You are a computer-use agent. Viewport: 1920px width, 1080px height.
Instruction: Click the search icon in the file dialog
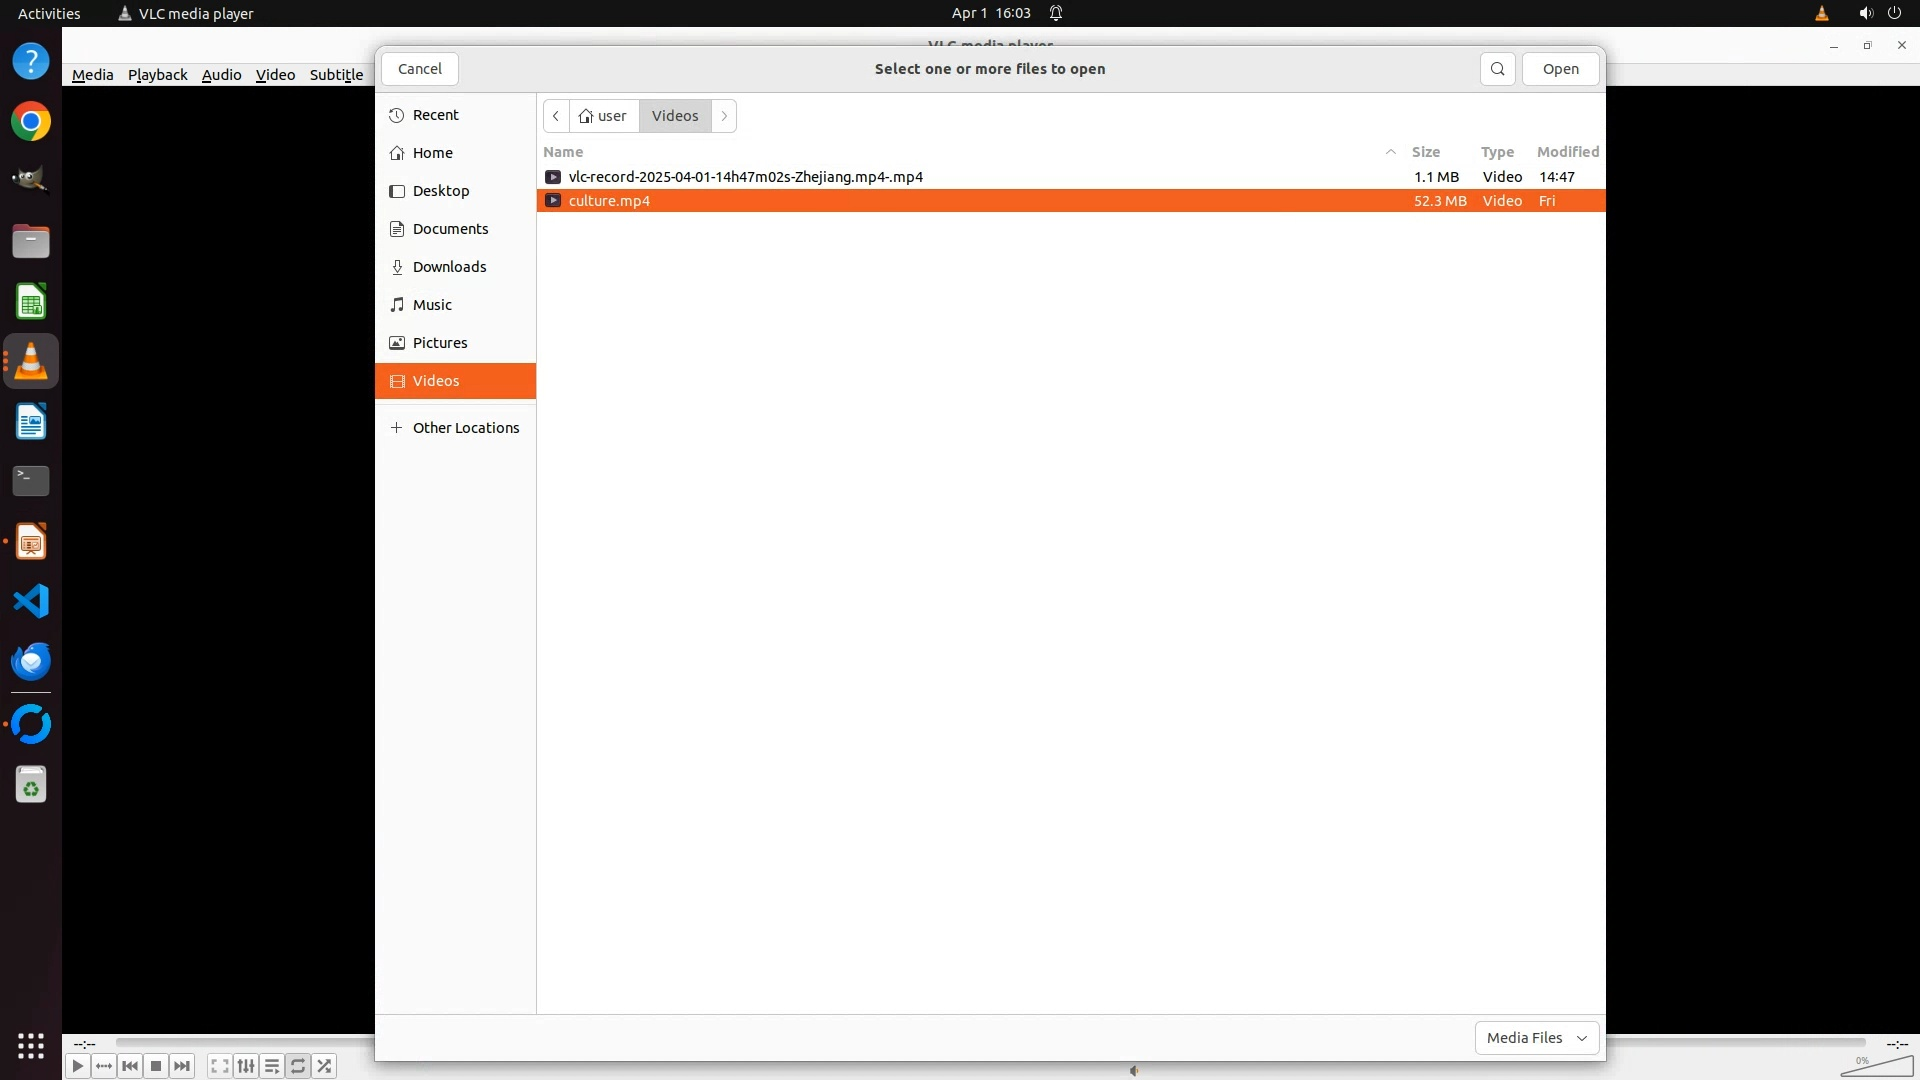pyautogui.click(x=1497, y=69)
